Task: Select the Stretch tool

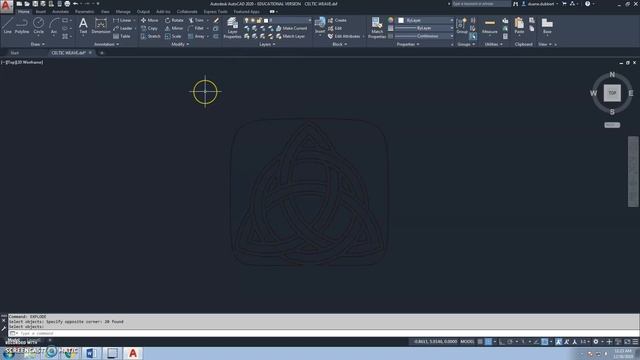Action: 151,36
